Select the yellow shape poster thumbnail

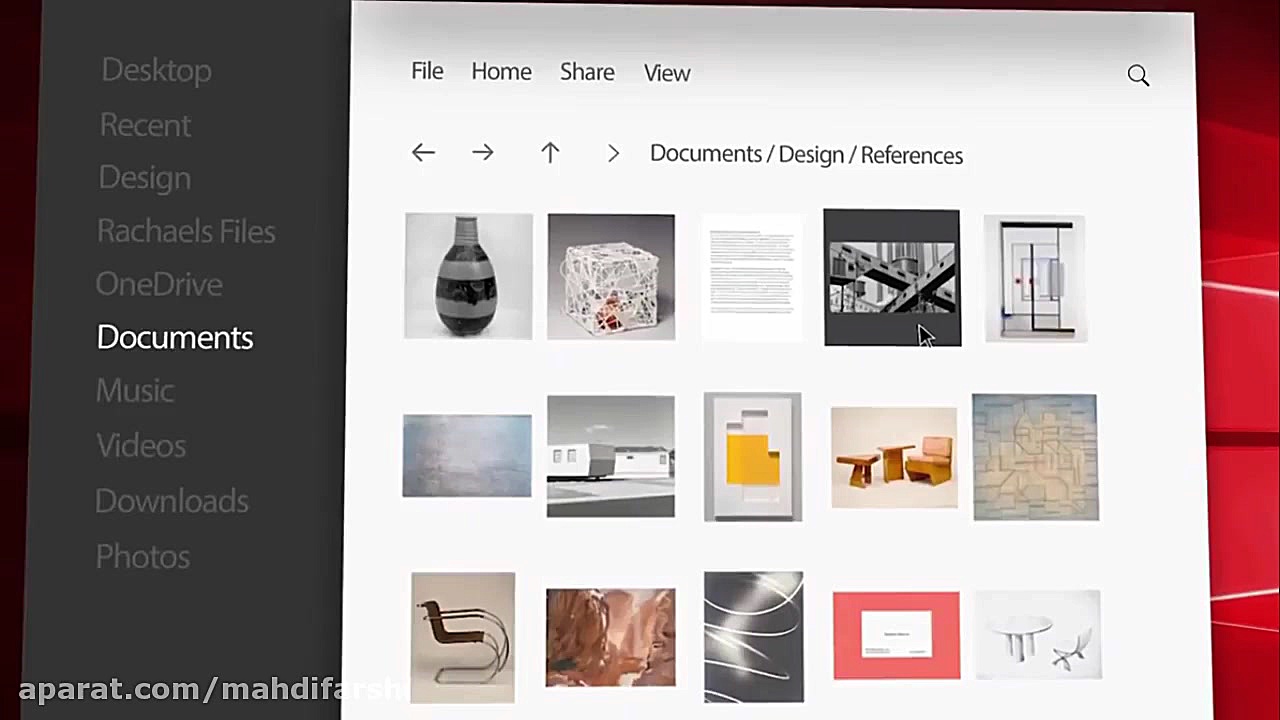[753, 457]
